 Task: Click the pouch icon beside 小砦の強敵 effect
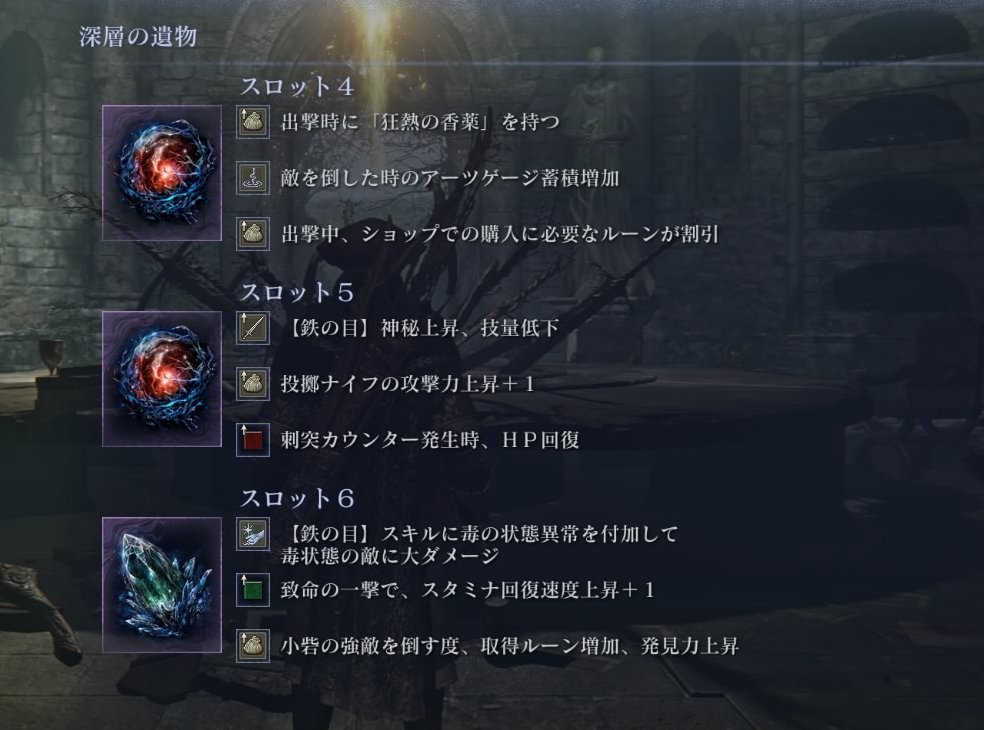coord(253,646)
